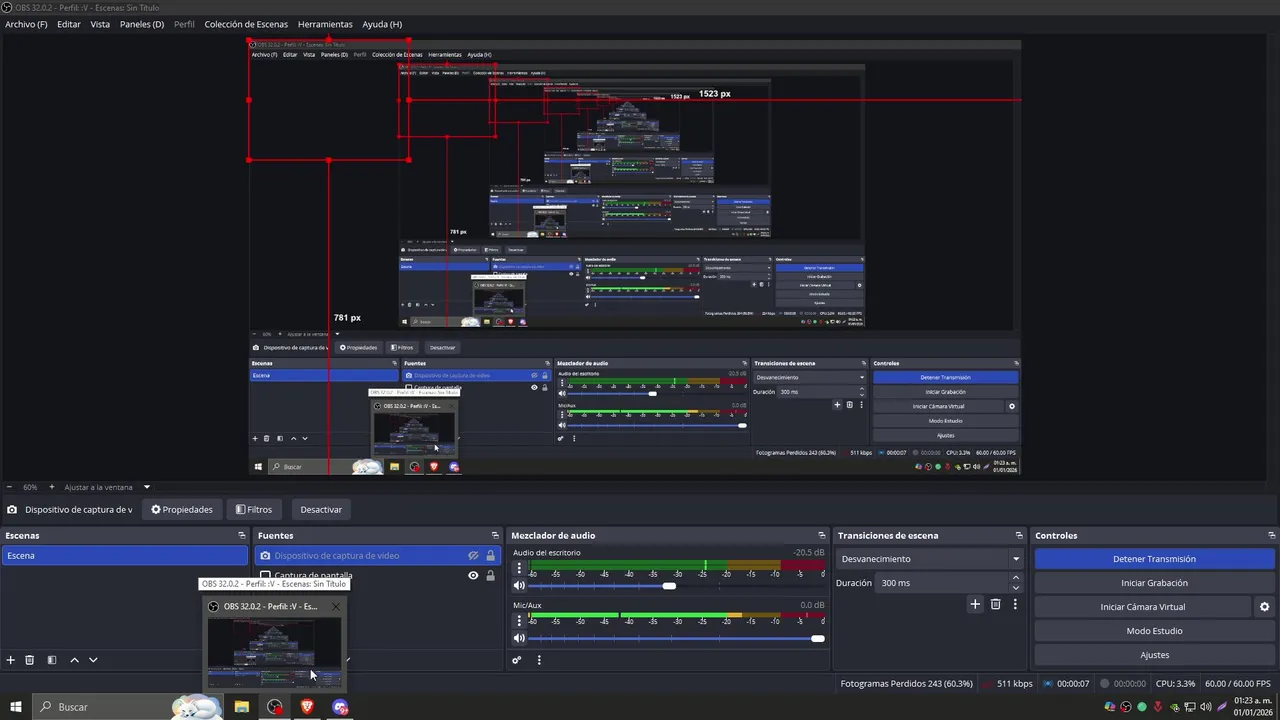The image size is (1280, 720).
Task: Open the preview scaling dropdown arrow
Action: [146, 487]
